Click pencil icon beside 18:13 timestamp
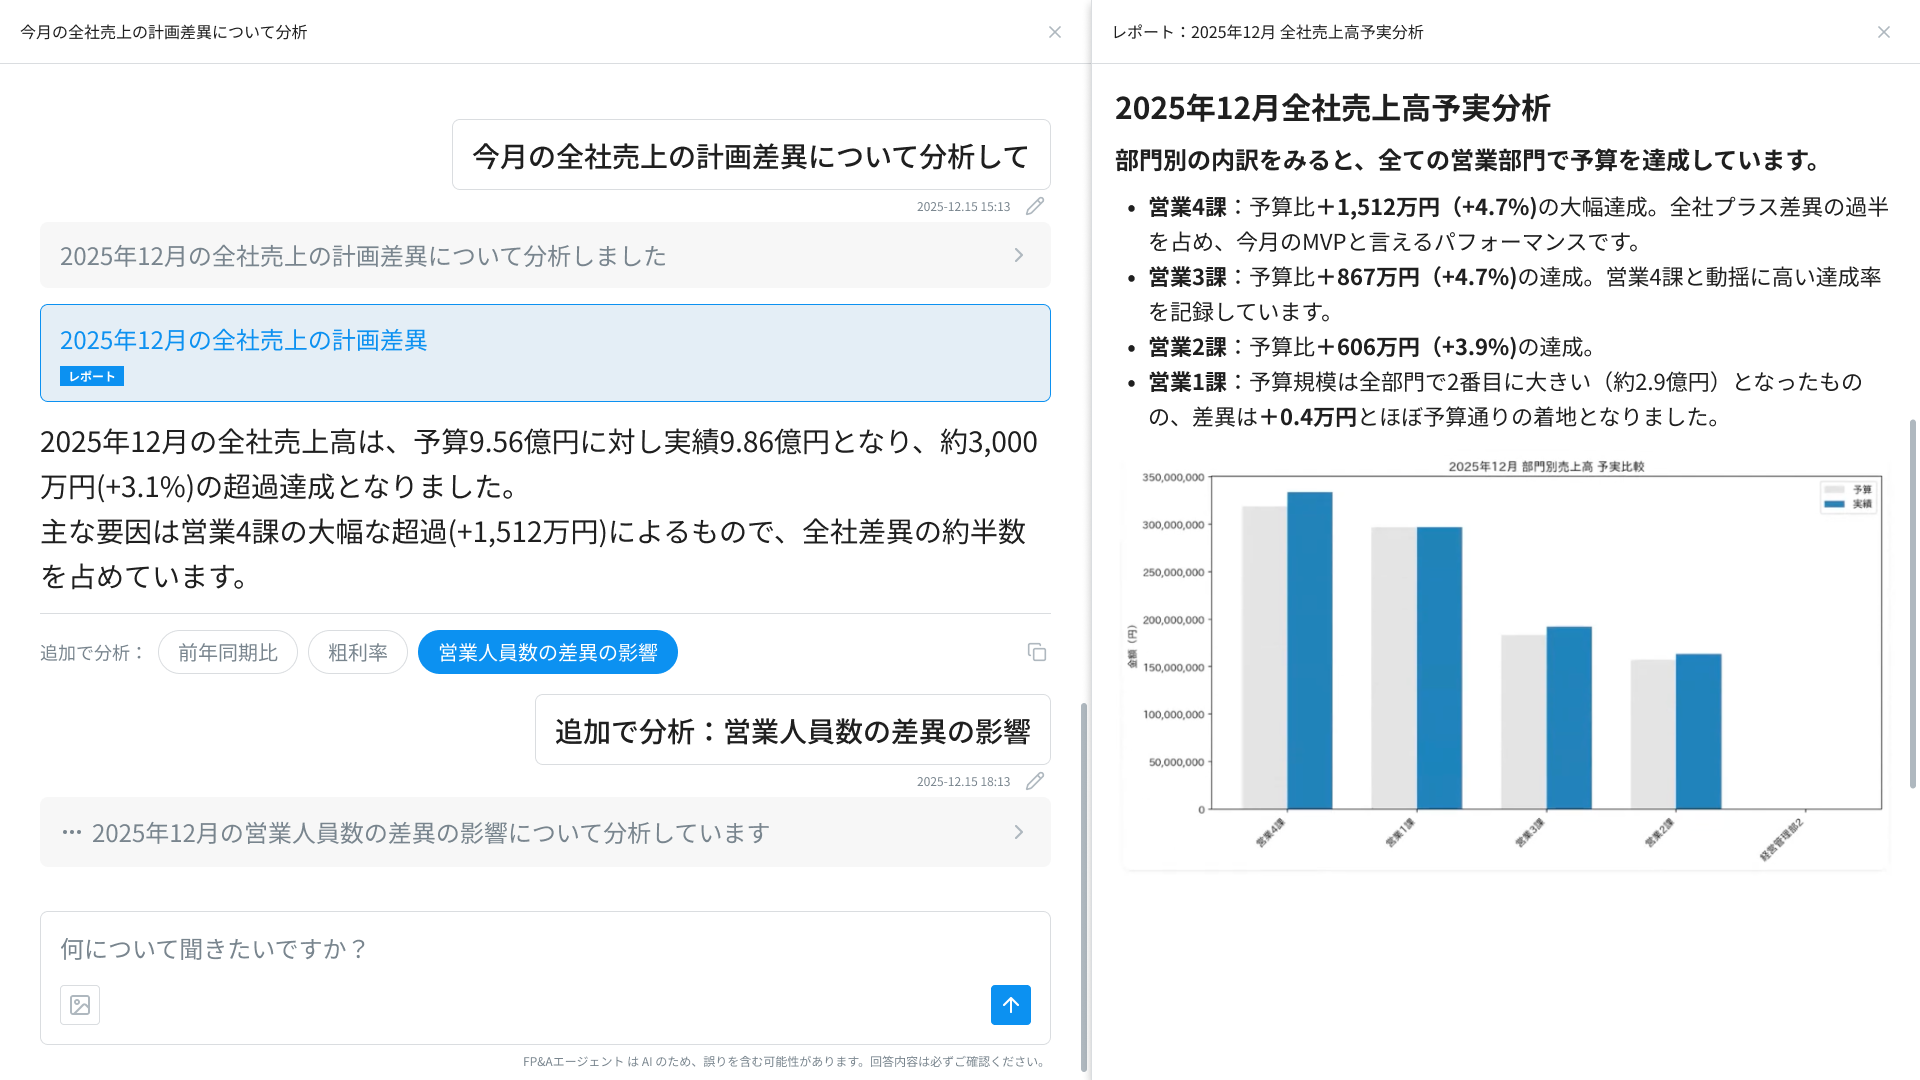The image size is (1920, 1080). coord(1035,781)
